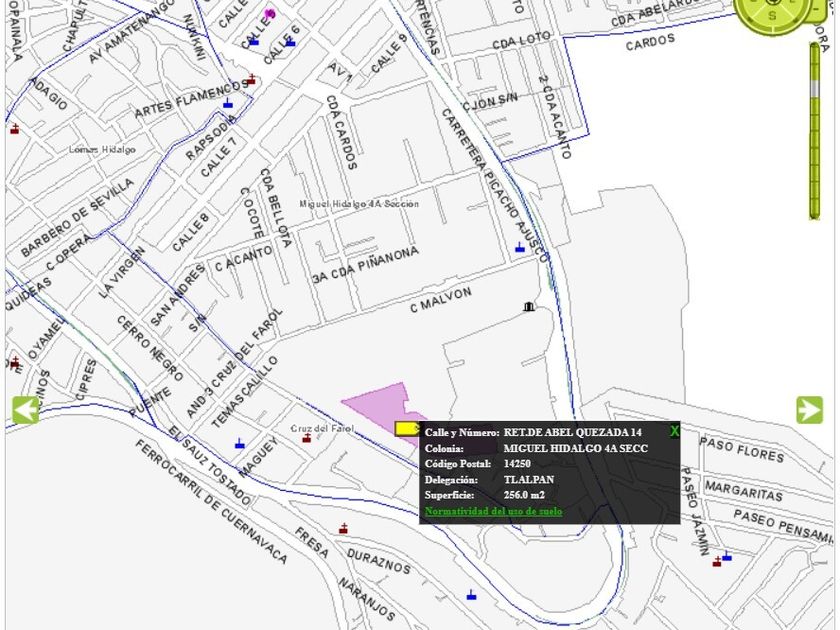
Task: Click the magenta icon above Calle 5
Action: [x=270, y=13]
